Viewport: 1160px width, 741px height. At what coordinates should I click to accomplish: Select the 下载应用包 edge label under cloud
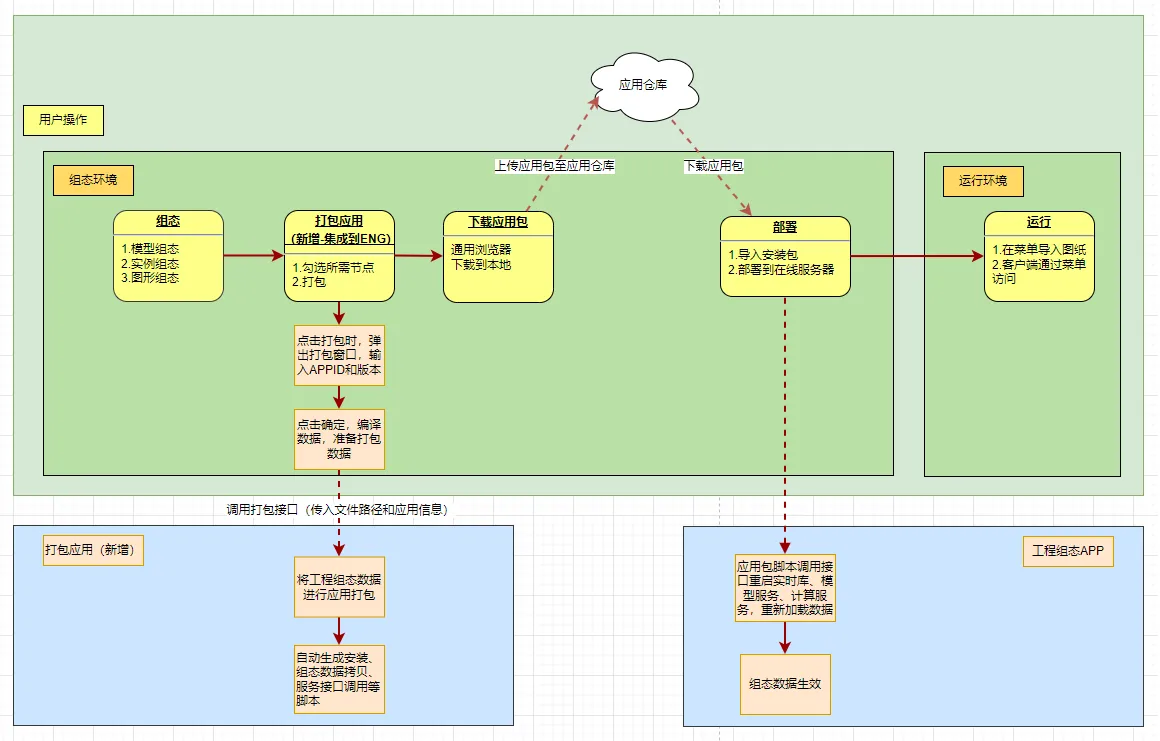713,166
